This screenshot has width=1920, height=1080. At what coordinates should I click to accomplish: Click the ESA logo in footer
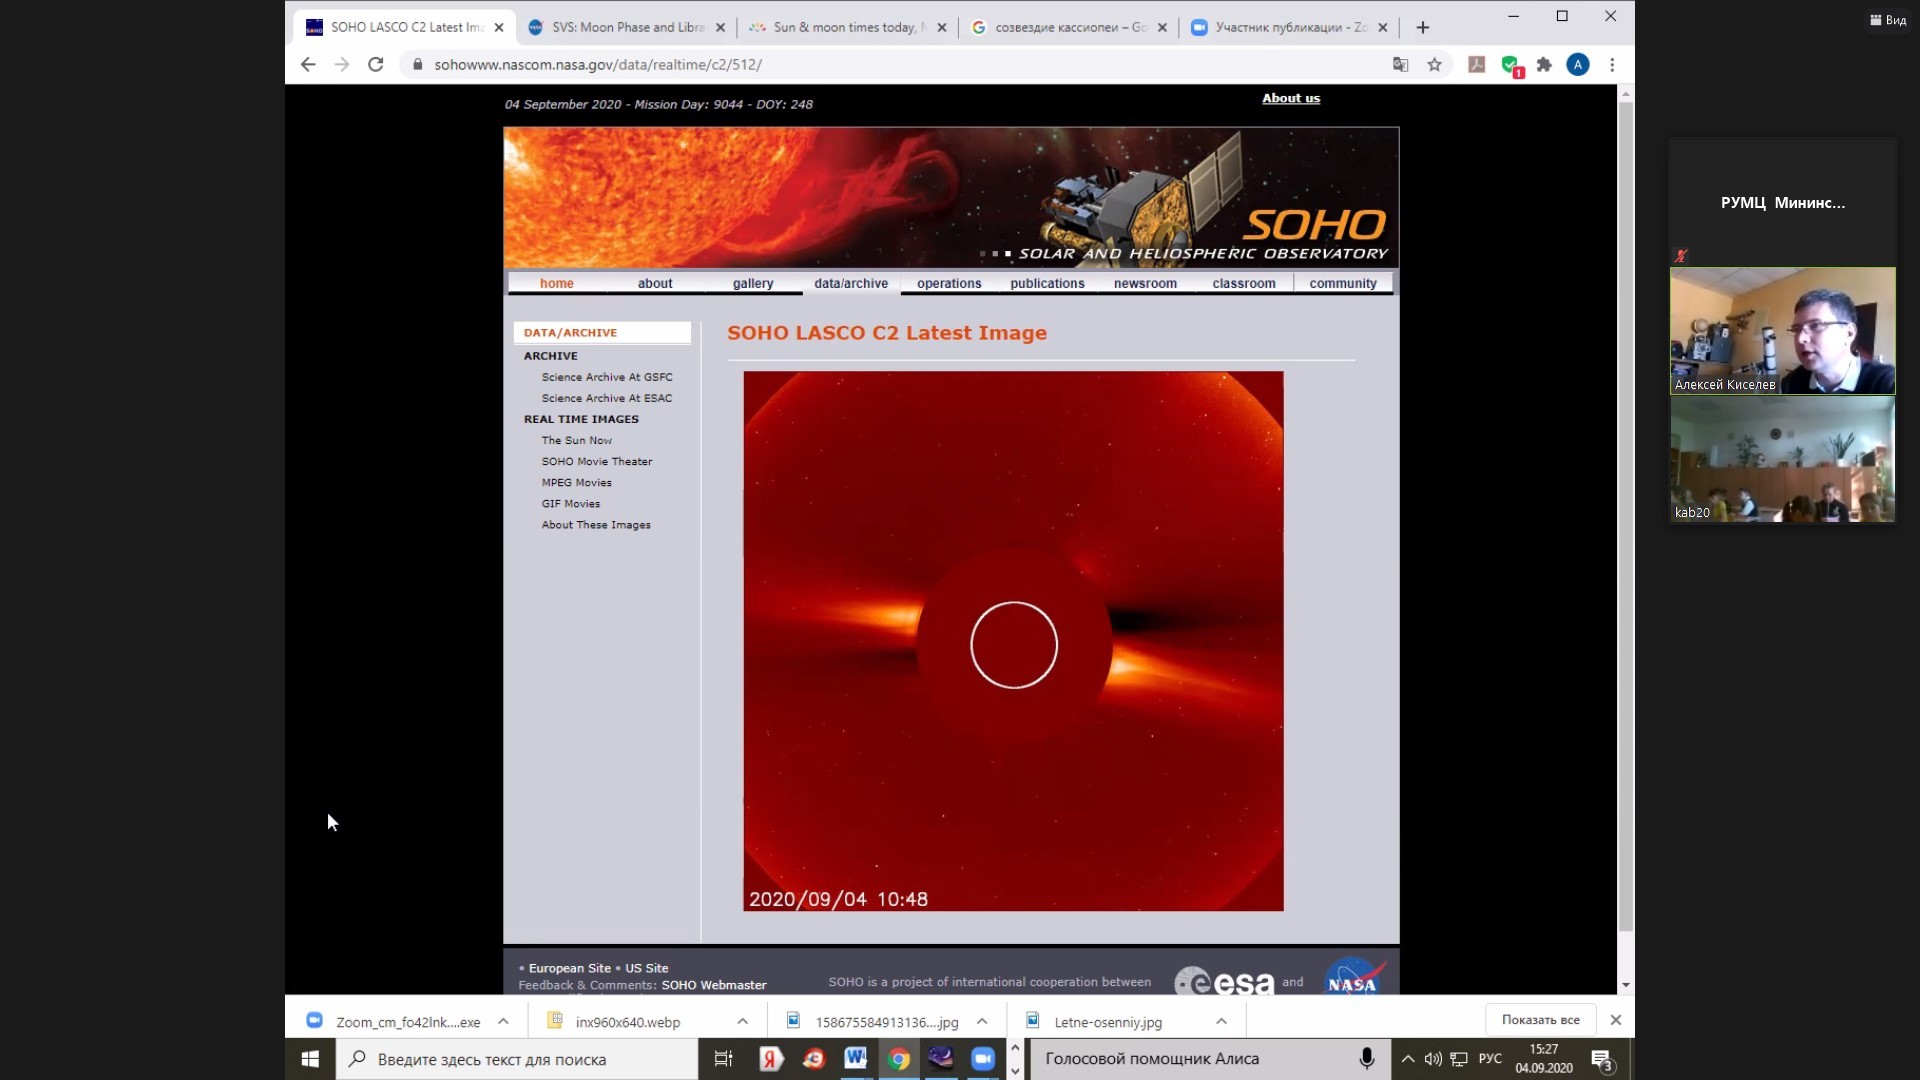click(x=1224, y=981)
